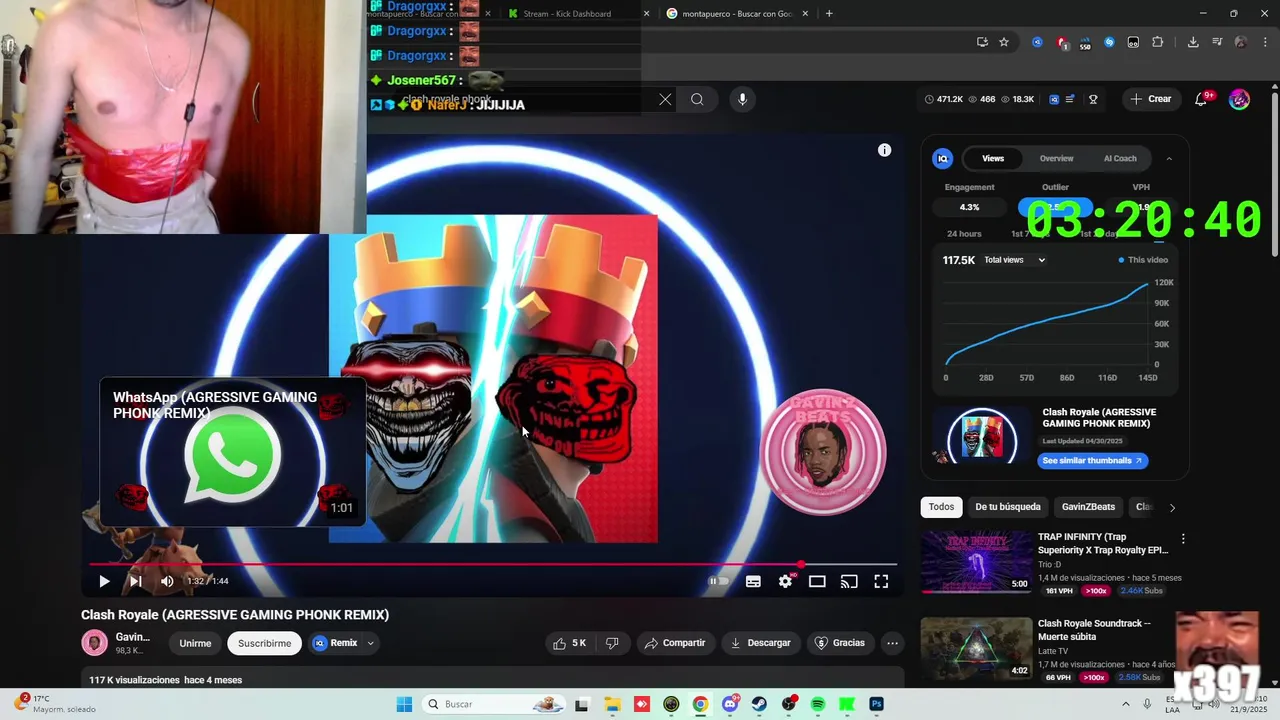Viewport: 1280px width, 720px height.
Task: Click the GavinZ Beats channel watermark
Action: (x=822, y=452)
